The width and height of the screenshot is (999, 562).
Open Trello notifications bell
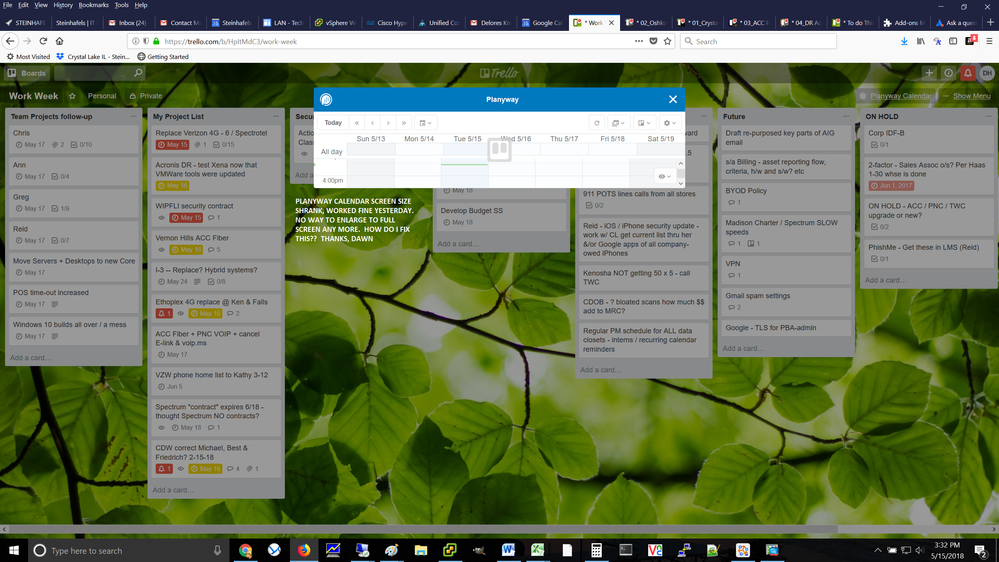(968, 73)
